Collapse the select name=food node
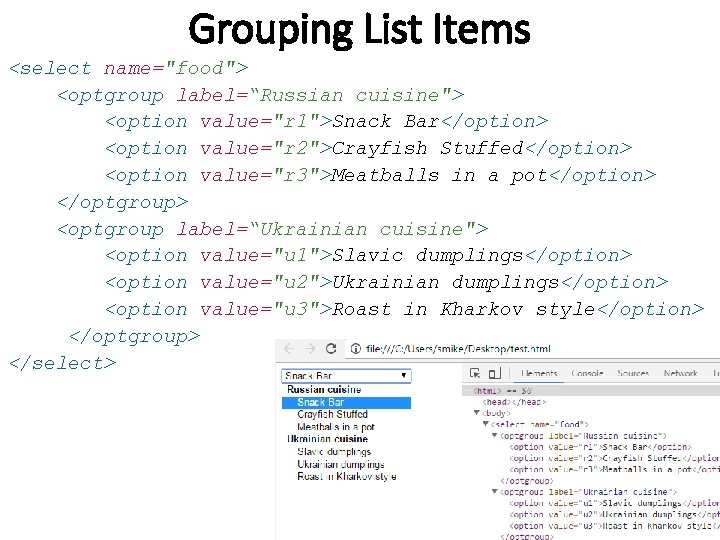The image size is (720, 540). [486, 424]
